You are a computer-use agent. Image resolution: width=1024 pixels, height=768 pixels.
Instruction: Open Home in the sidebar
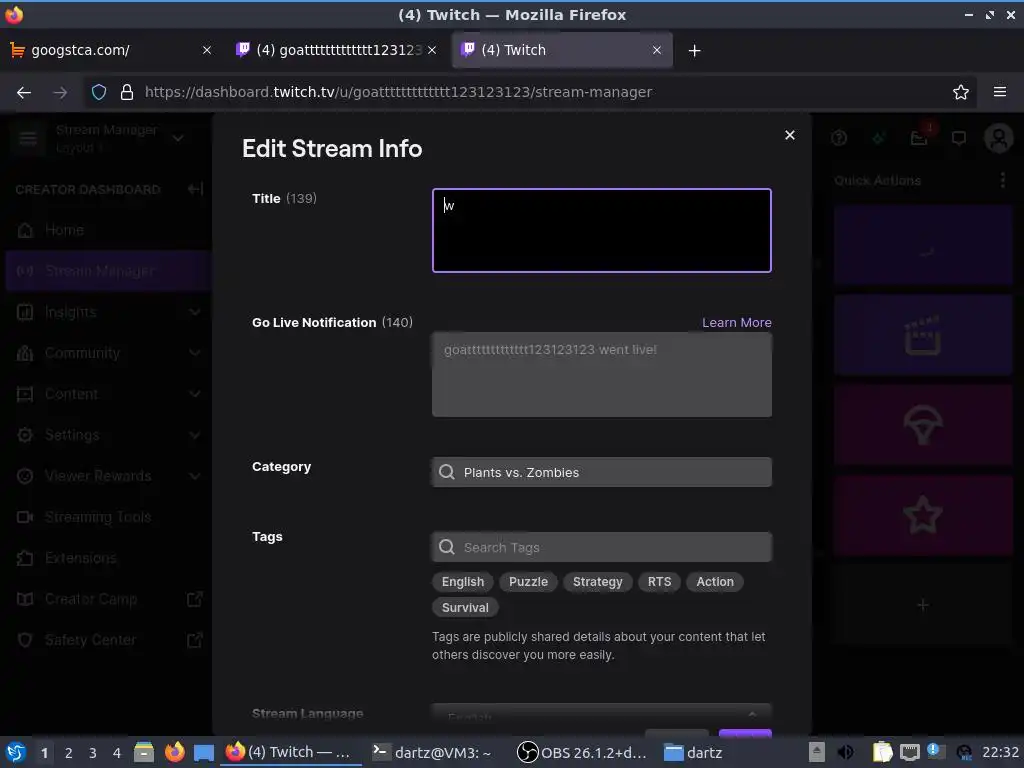[106, 230]
